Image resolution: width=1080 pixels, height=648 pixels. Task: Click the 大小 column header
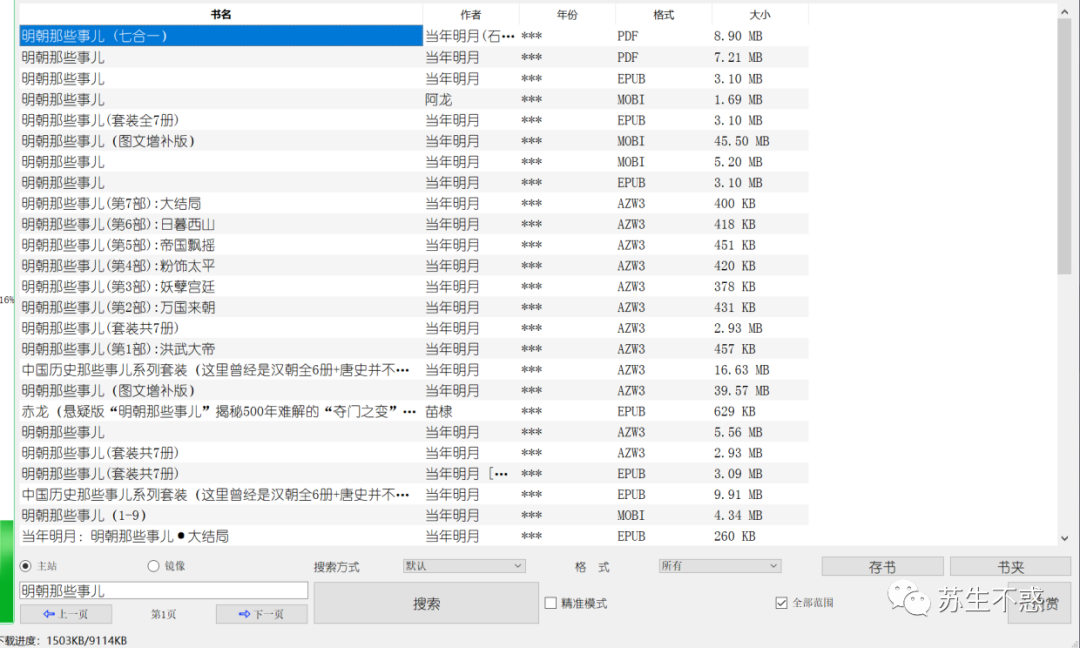759,14
